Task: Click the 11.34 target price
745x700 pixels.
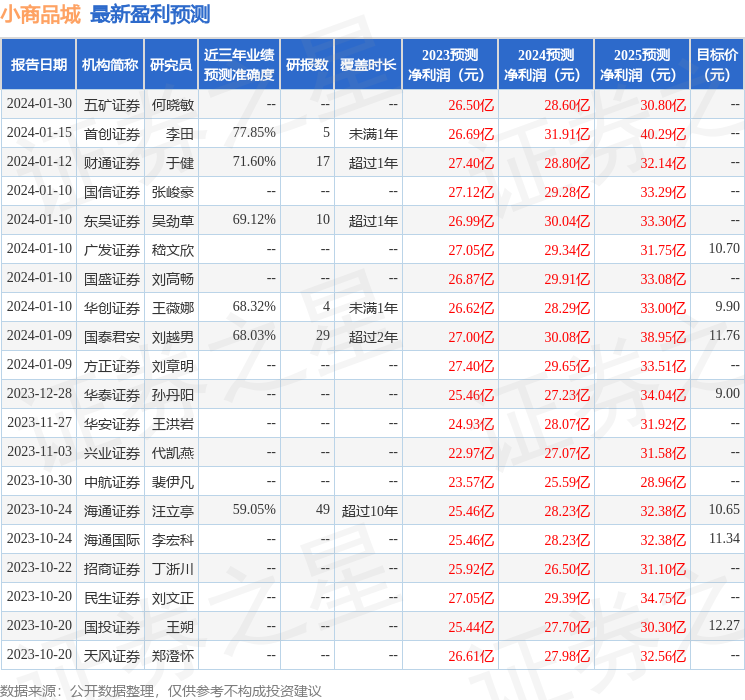Action: pos(724,538)
